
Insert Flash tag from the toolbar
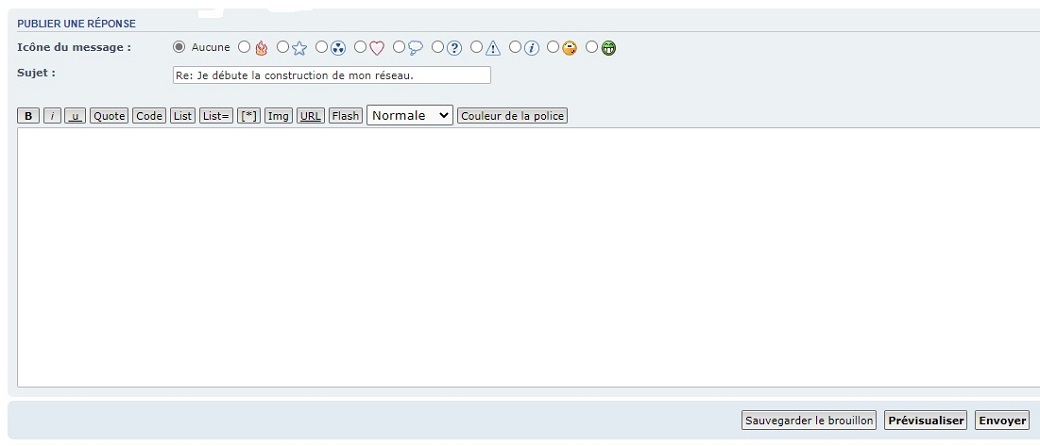[345, 116]
